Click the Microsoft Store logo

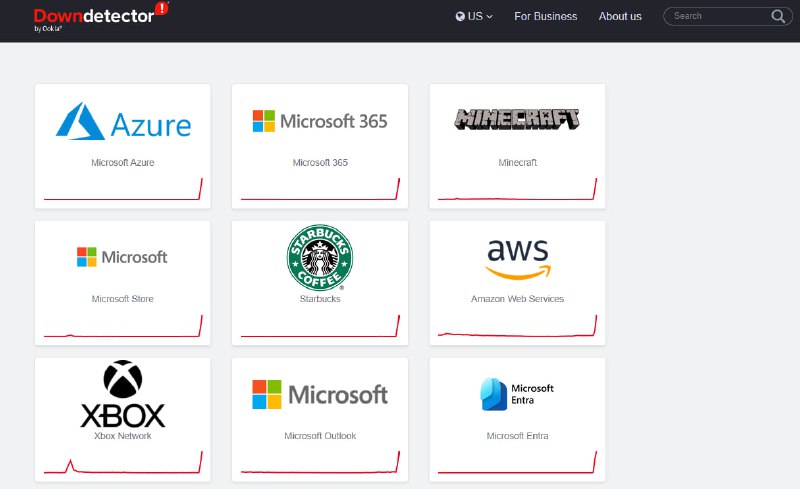(122, 257)
